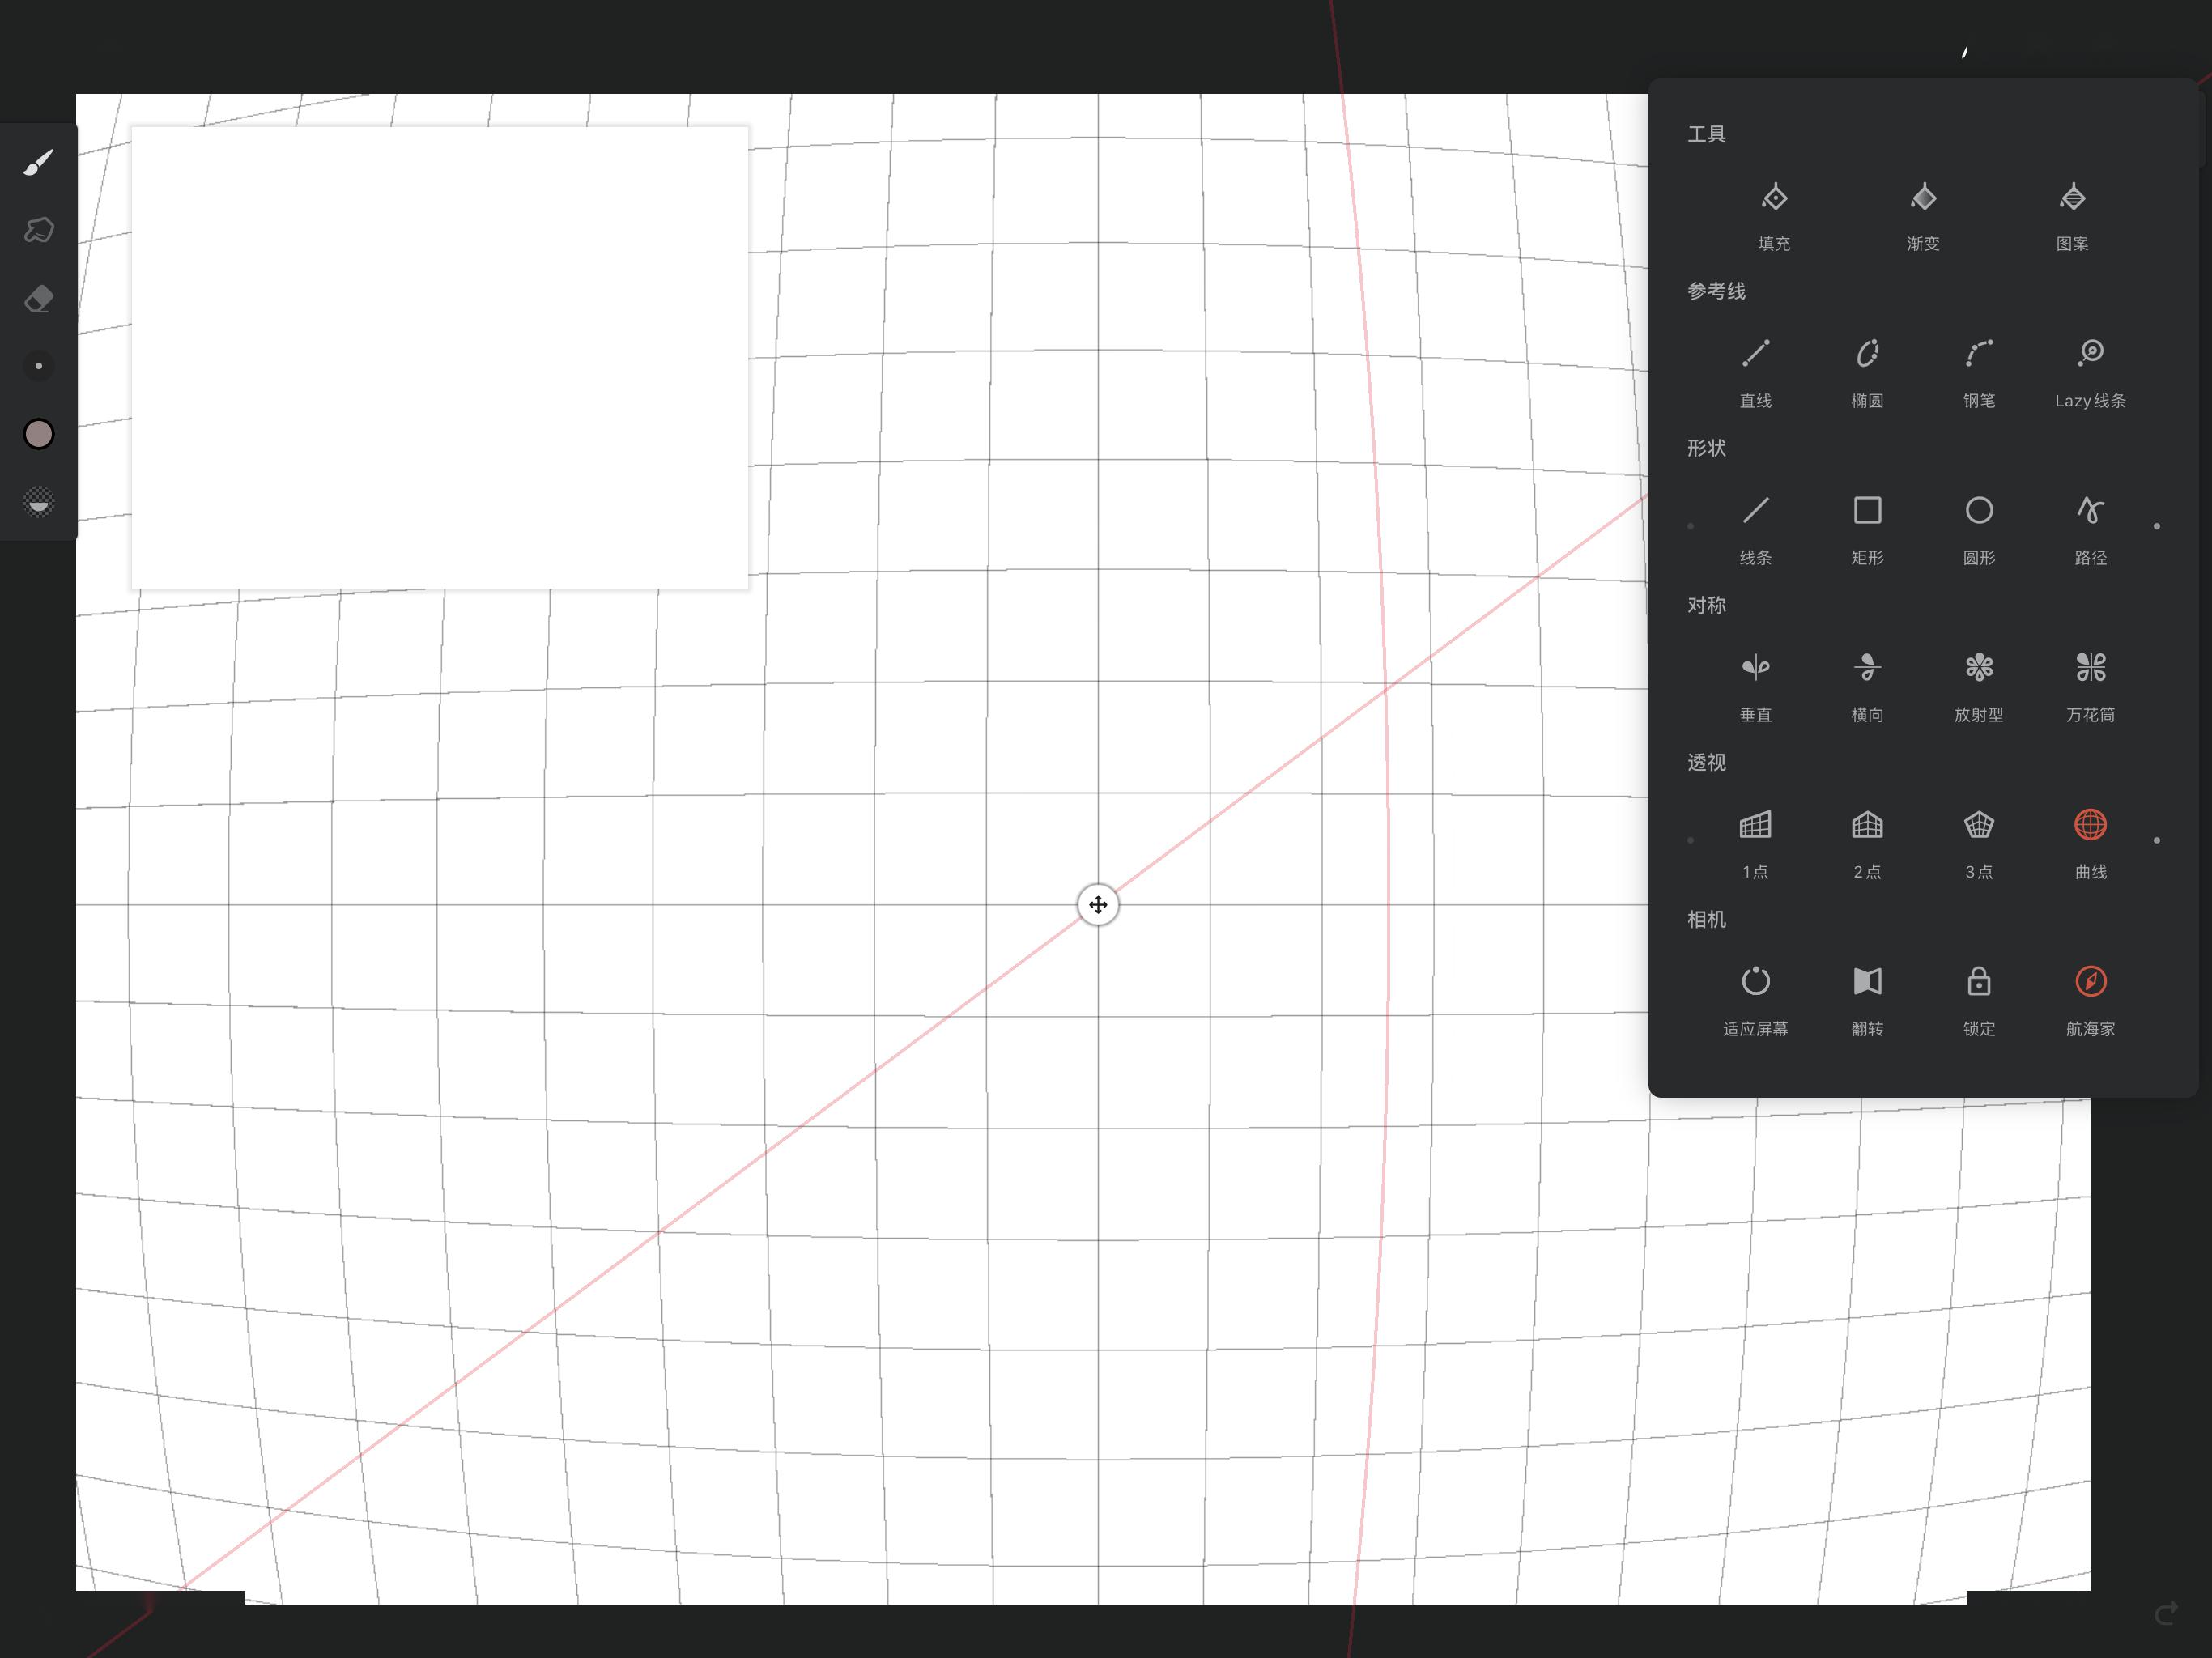Enable 横向 horizontal symmetry
Viewport: 2212px width, 1658px height.
pos(1867,686)
